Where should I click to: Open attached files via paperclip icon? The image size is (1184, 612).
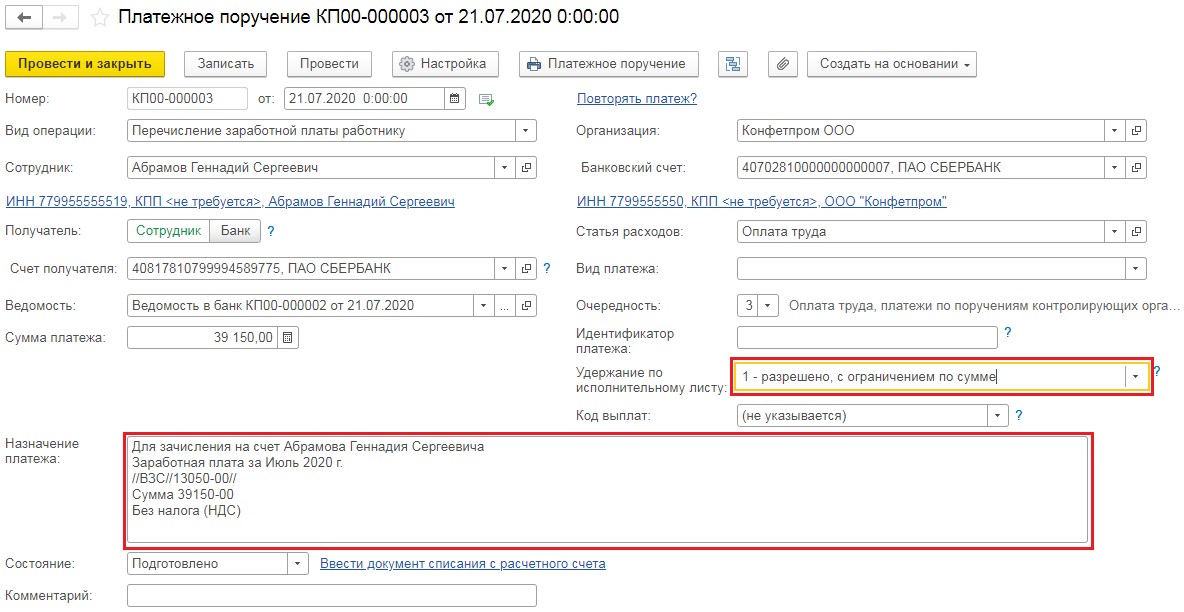[783, 64]
